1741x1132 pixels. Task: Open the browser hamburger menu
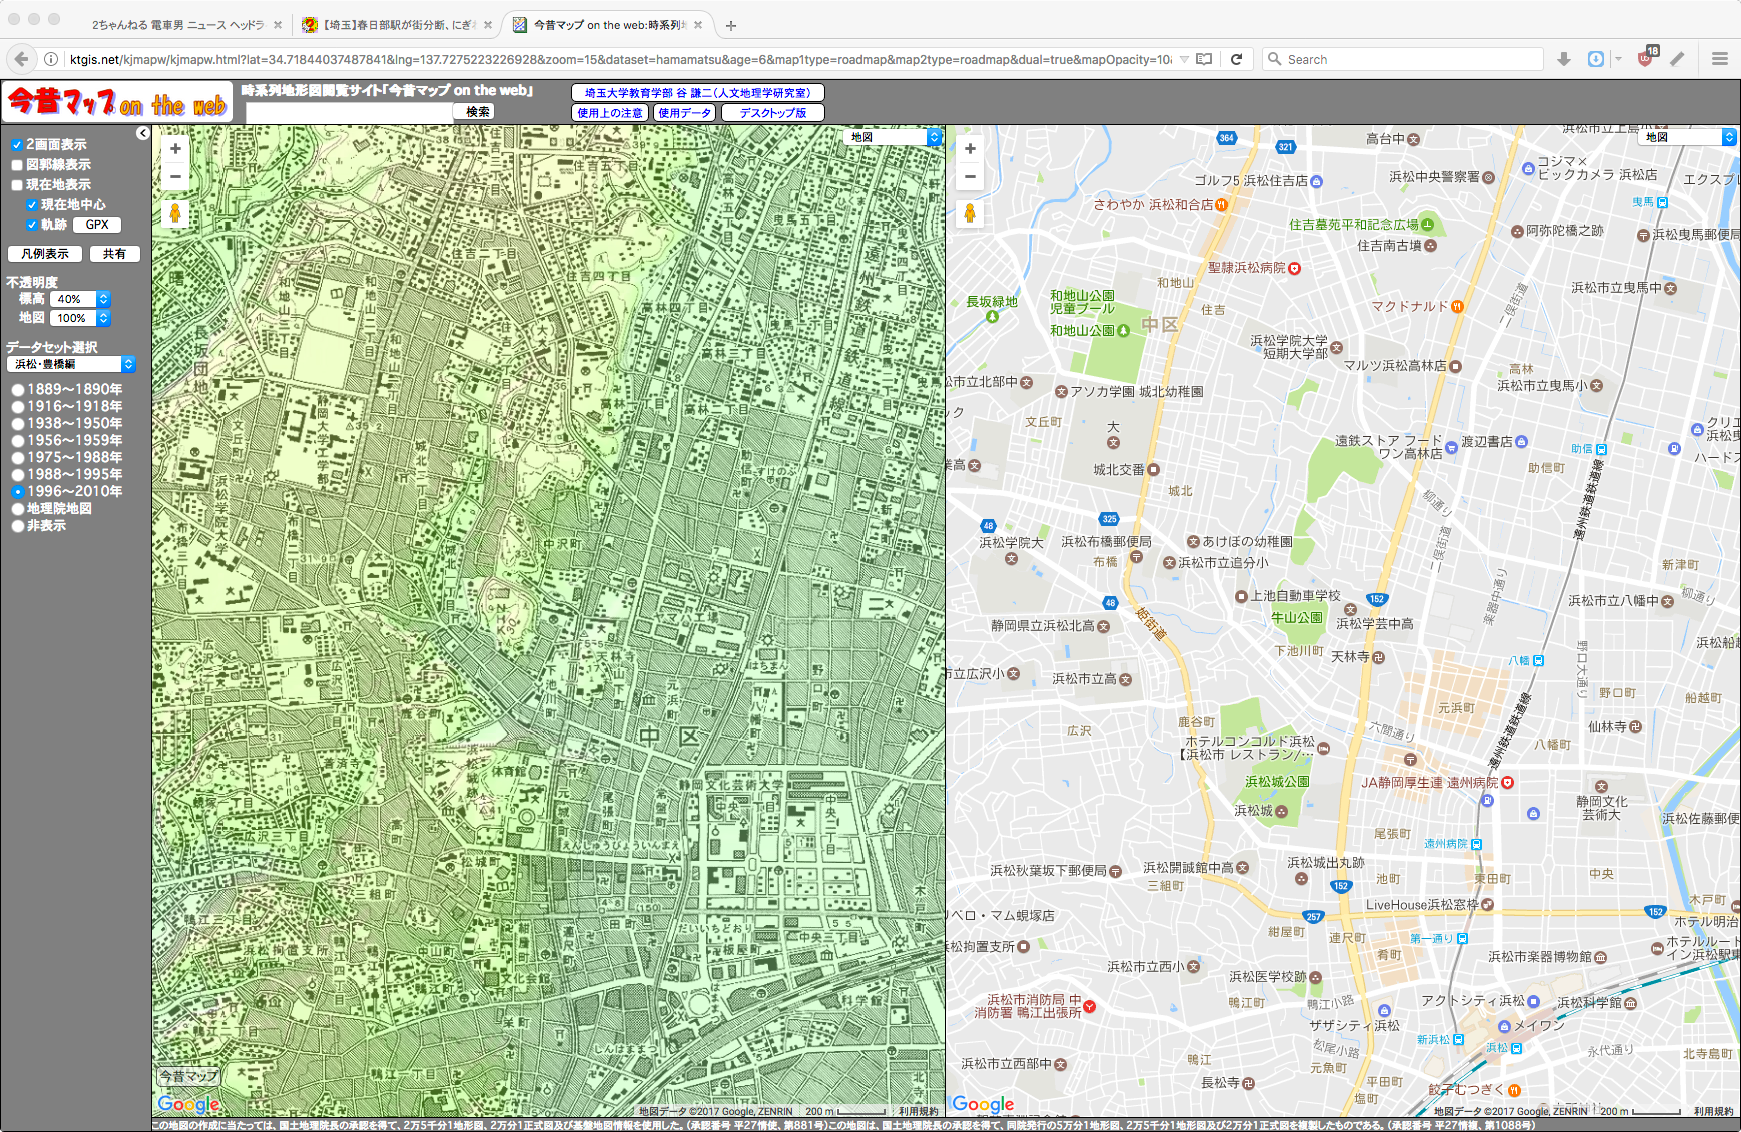pyautogui.click(x=1720, y=59)
